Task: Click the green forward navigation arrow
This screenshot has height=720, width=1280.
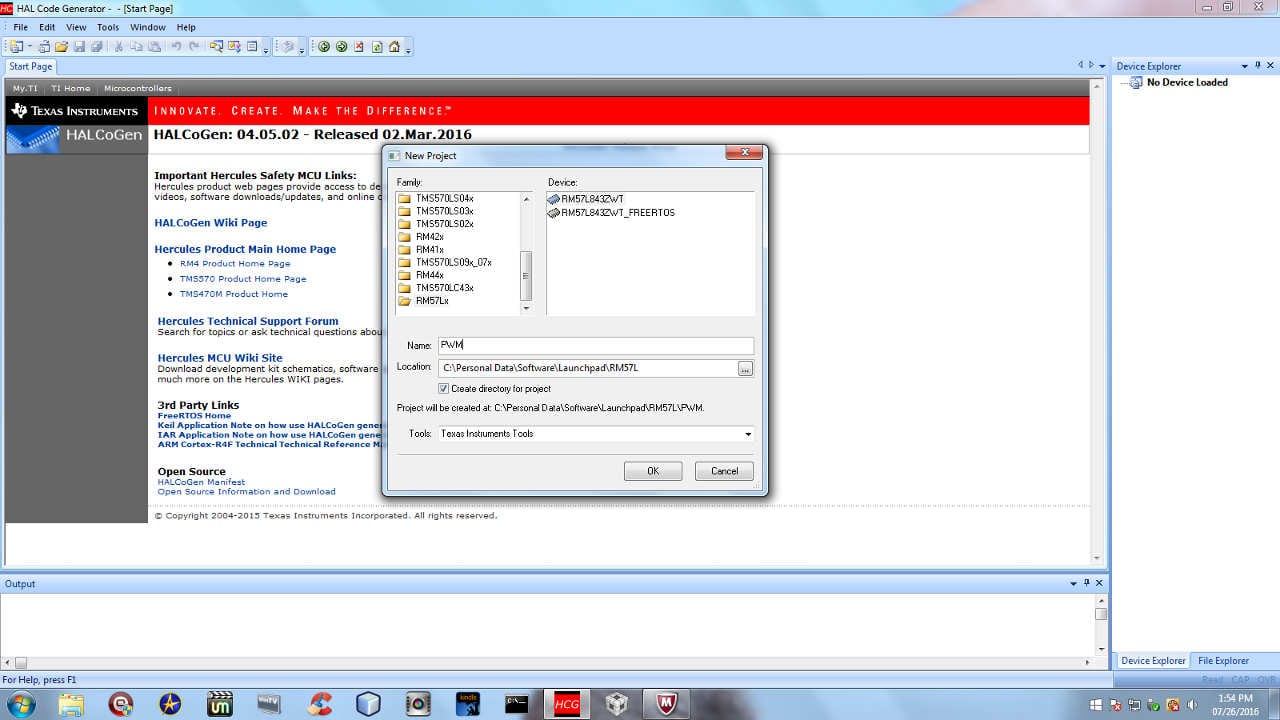Action: coord(341,47)
